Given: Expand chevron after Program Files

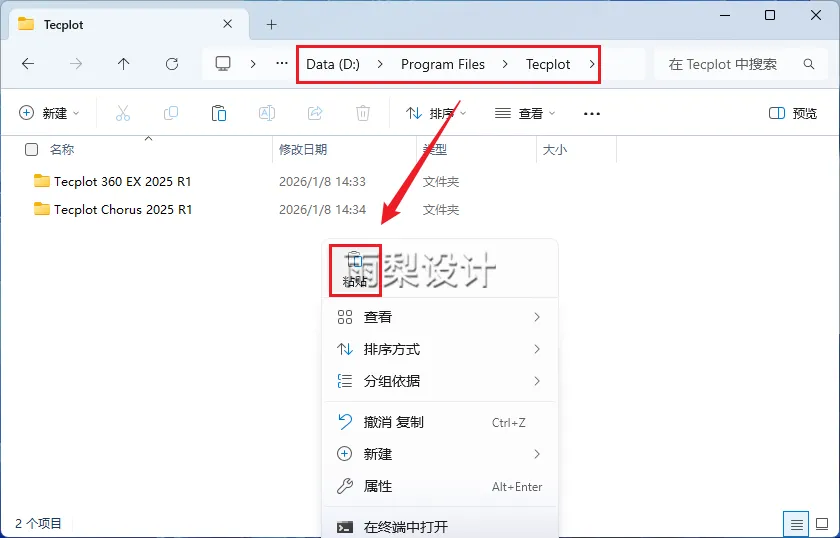Looking at the screenshot, I should 505,64.
